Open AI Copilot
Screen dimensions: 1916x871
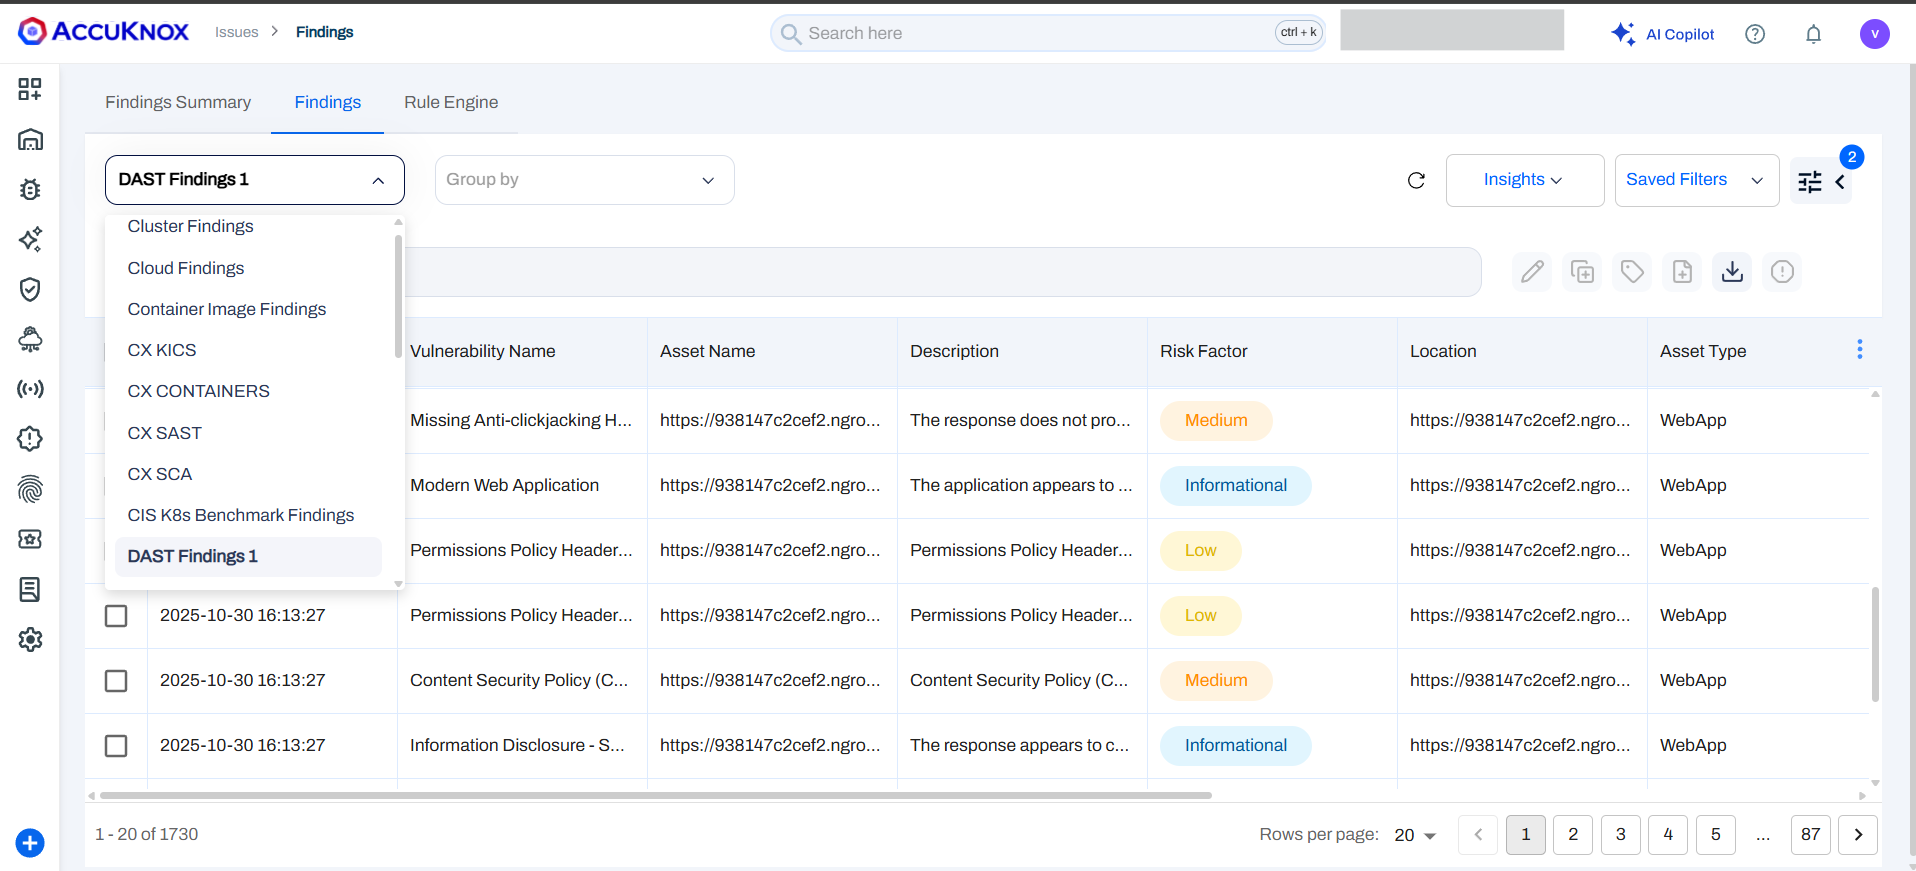pos(1663,34)
